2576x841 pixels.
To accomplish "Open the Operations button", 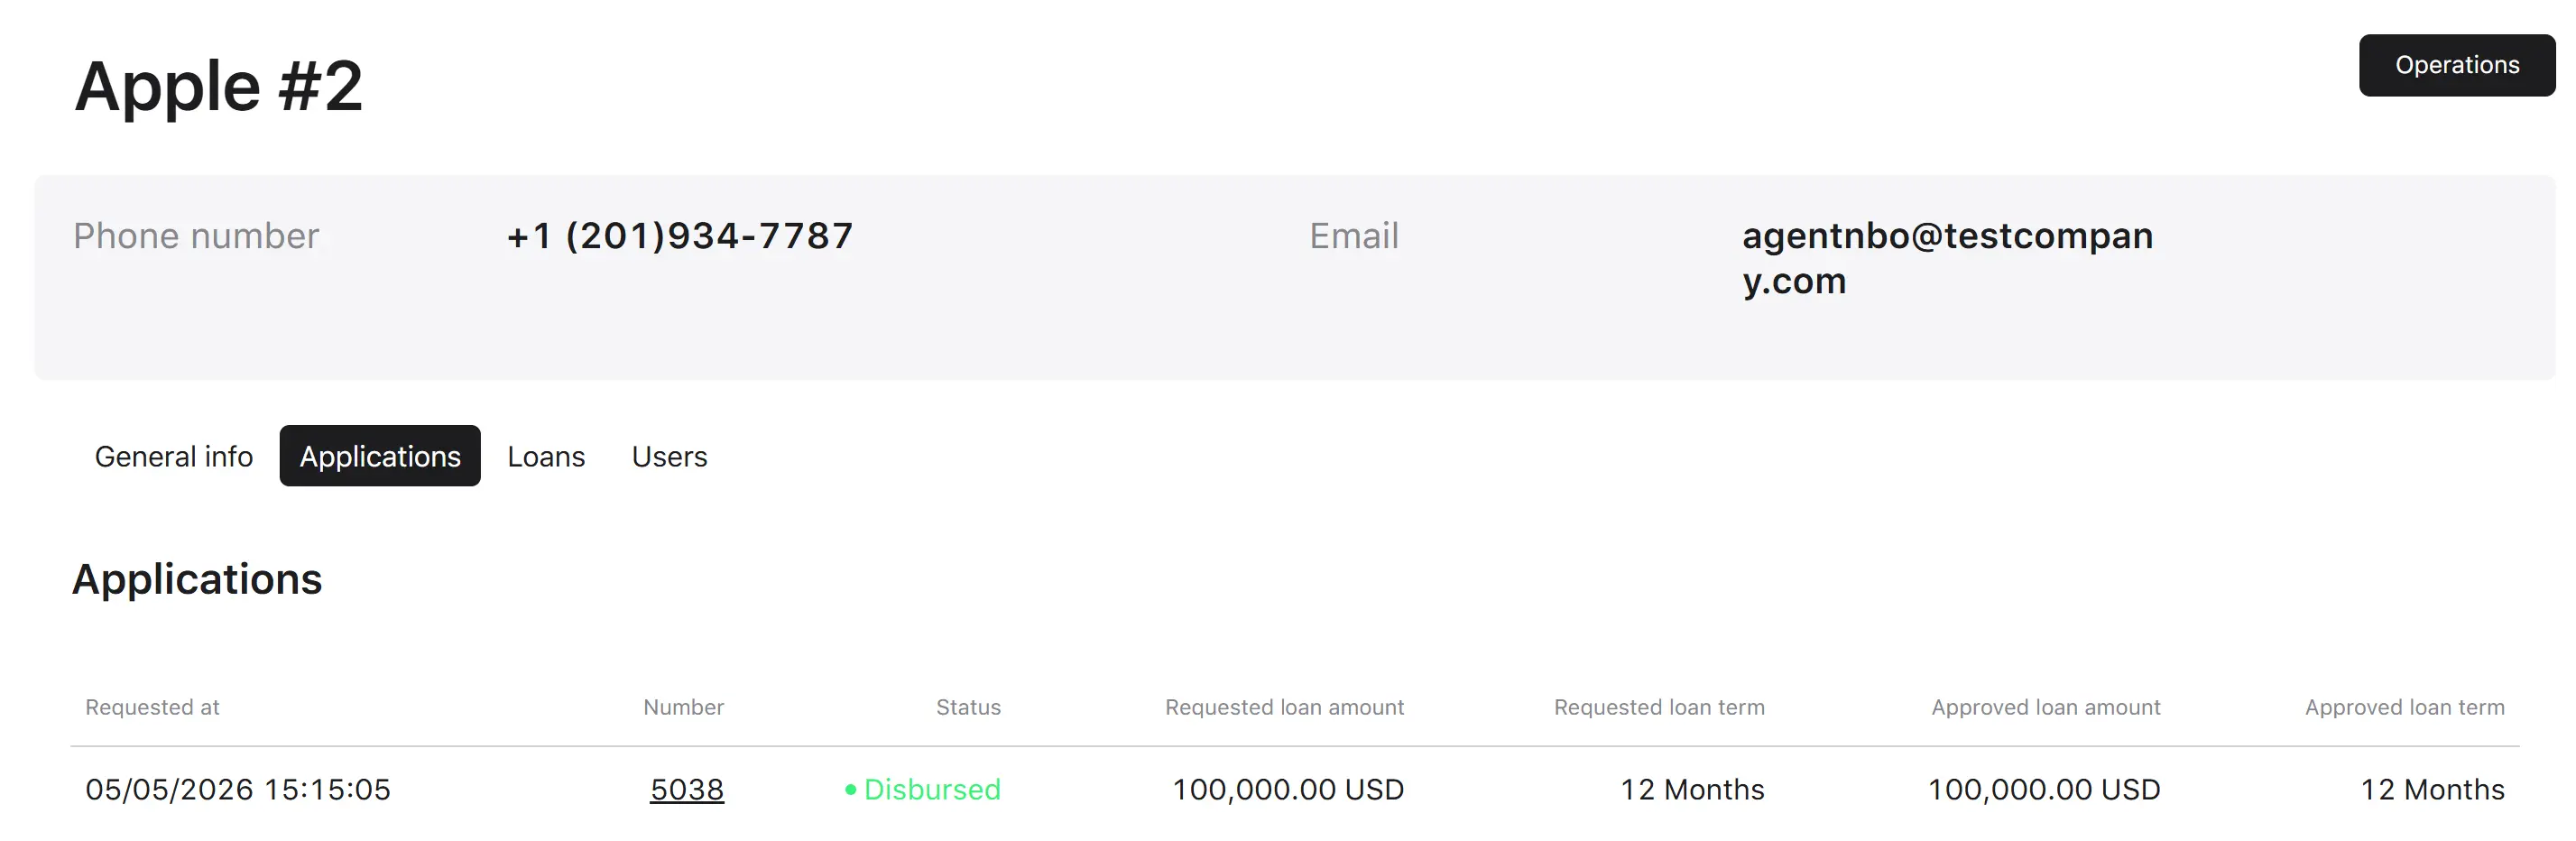I will coord(2456,65).
